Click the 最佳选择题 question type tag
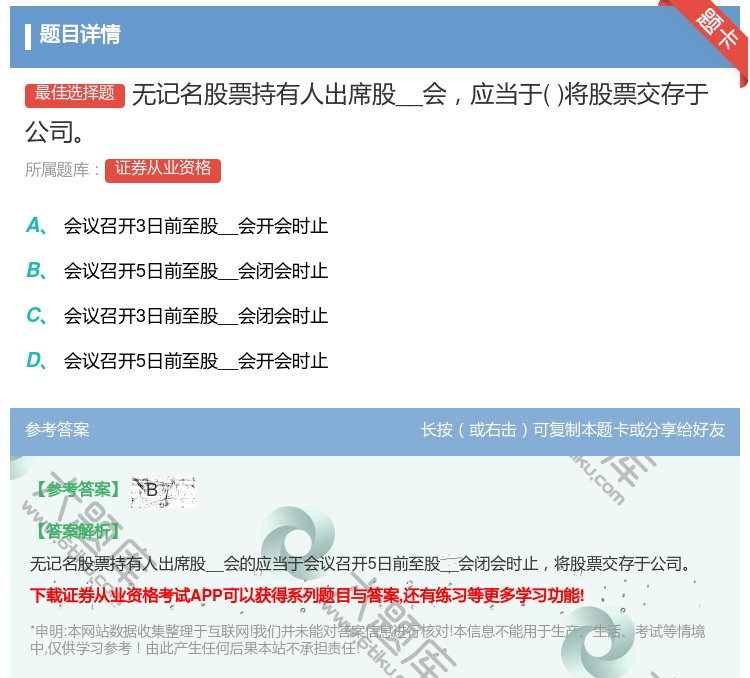 coord(75,94)
